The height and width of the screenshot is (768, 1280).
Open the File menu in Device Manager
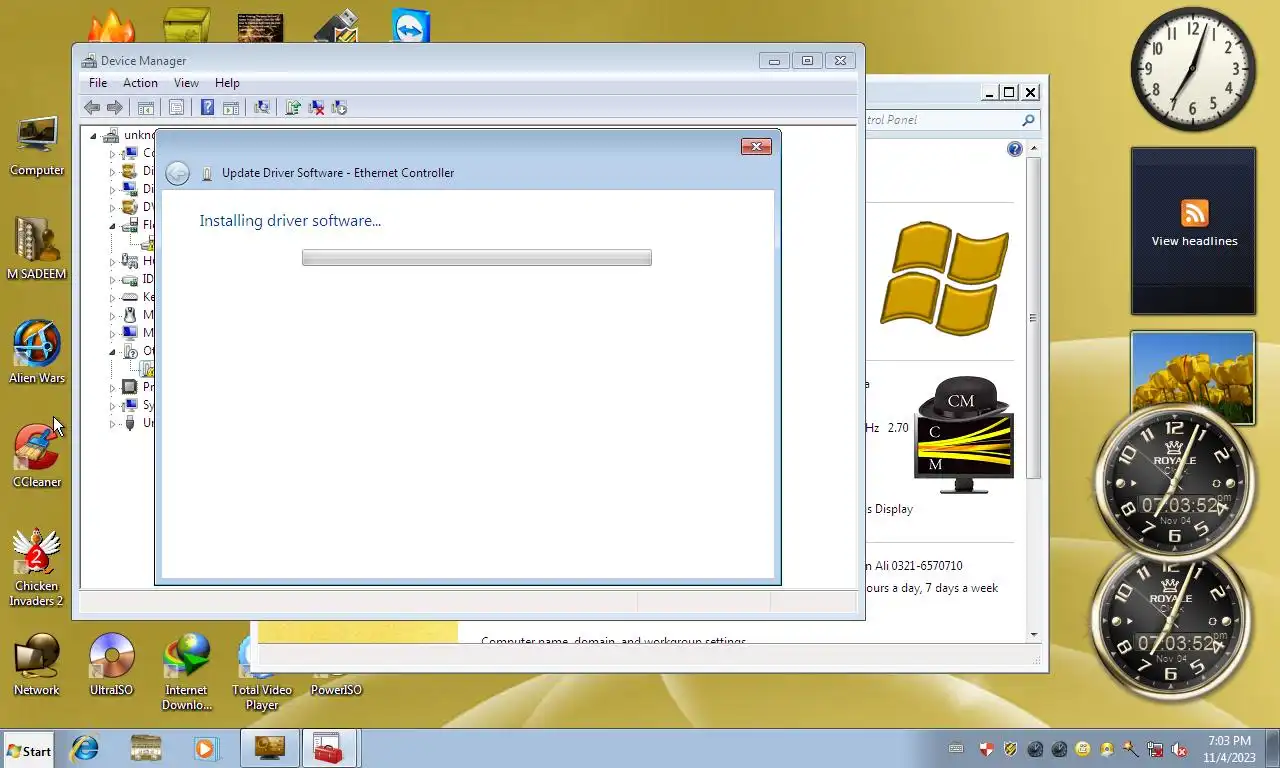pos(98,83)
